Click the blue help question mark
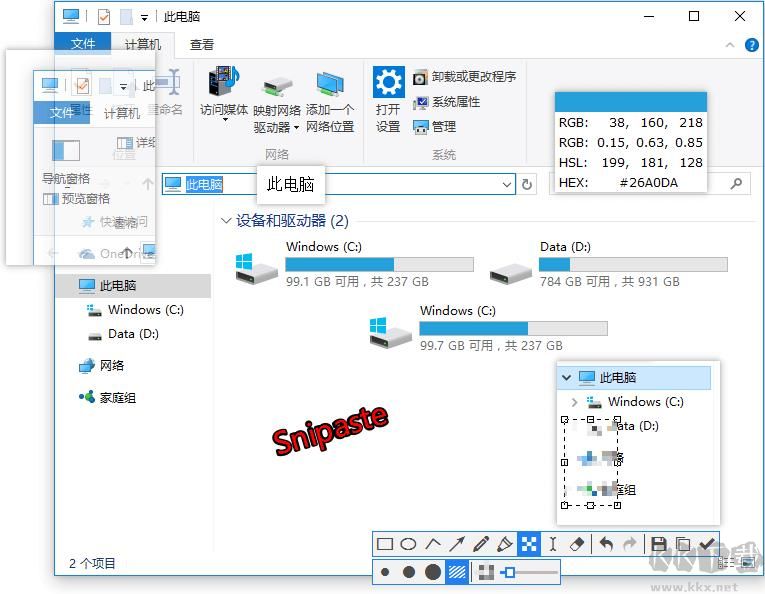This screenshot has width=765, height=594. 752,45
